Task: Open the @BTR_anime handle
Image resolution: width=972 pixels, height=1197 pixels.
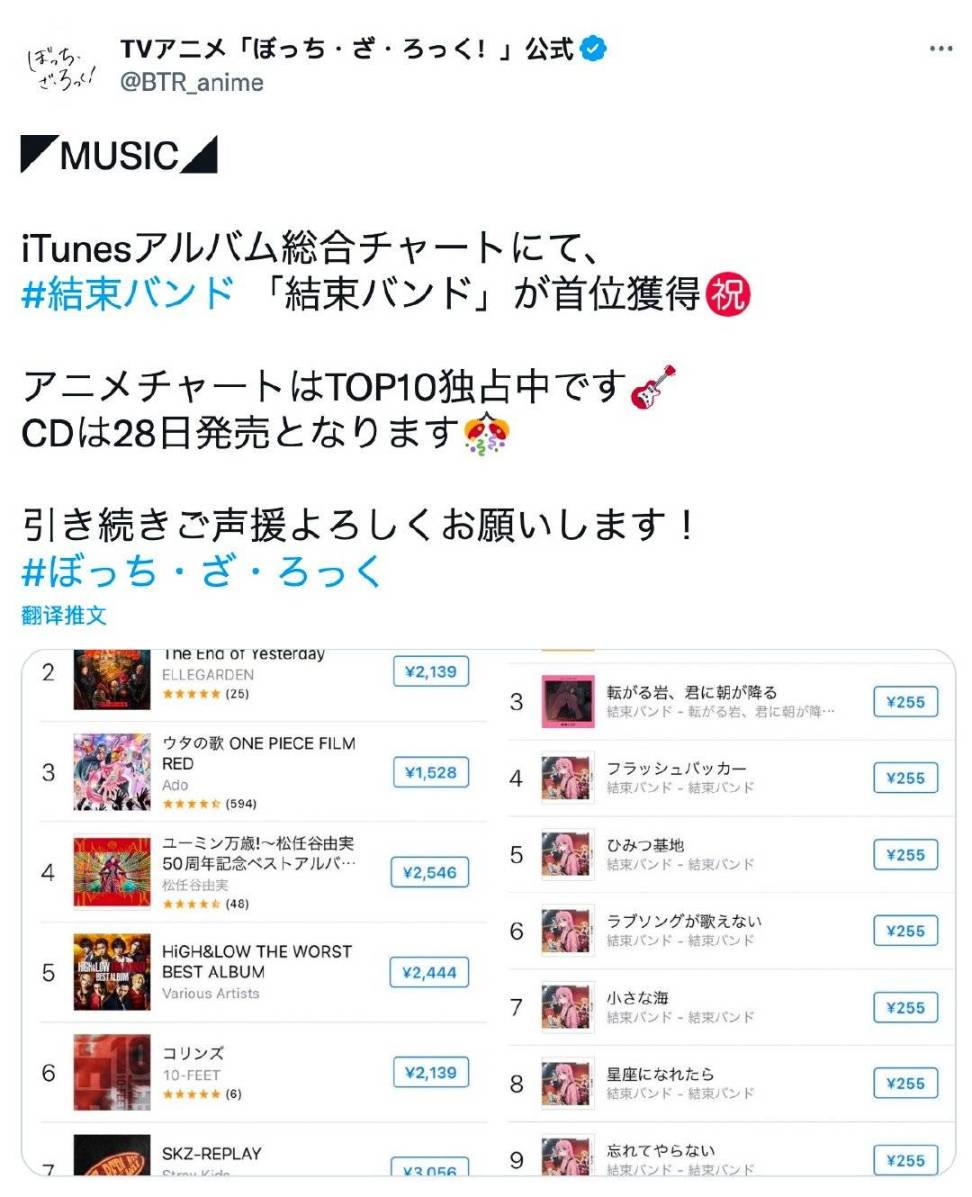Action: [x=192, y=82]
